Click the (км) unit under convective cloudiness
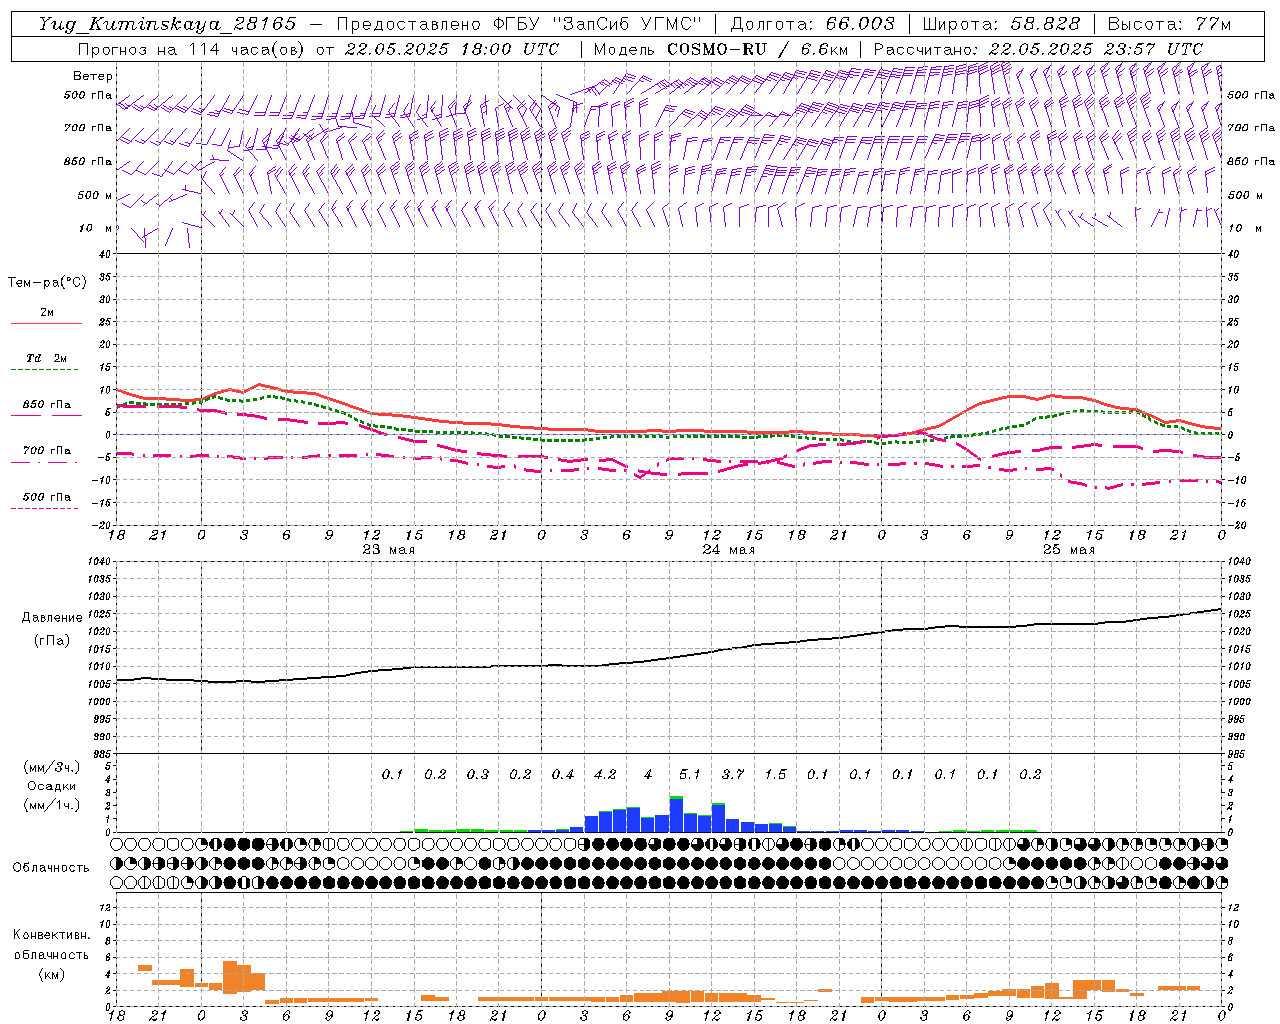Image resolution: width=1280 pixels, height=1024 pixels. (x=51, y=975)
